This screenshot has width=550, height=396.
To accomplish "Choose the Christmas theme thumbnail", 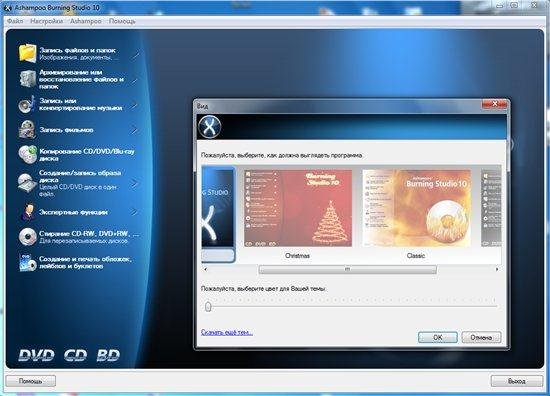I will coord(298,208).
